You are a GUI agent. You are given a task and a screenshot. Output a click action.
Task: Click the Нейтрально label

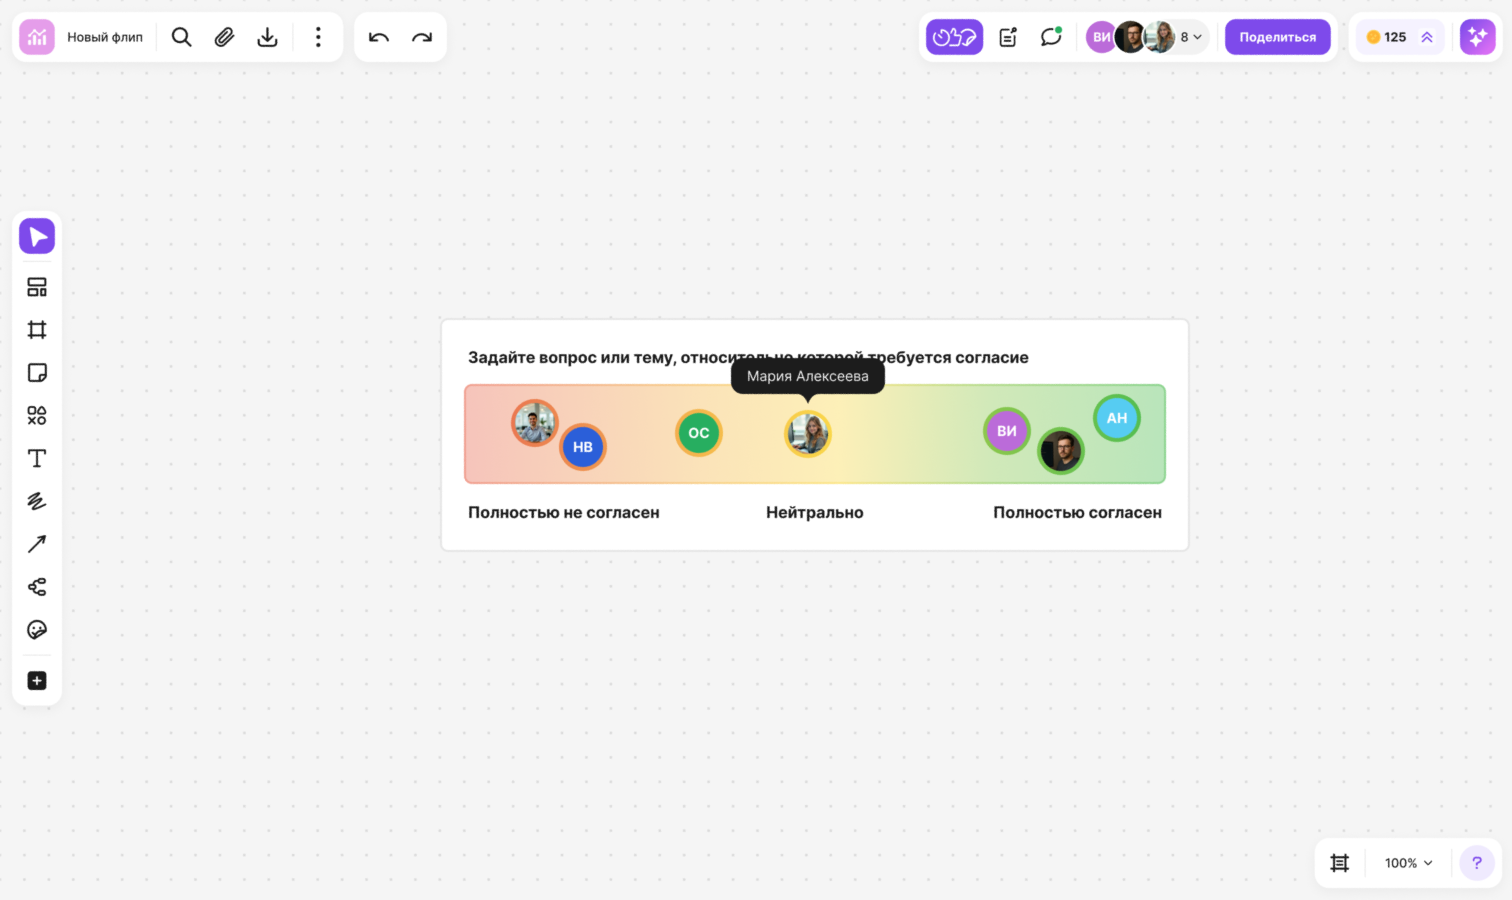tap(815, 513)
